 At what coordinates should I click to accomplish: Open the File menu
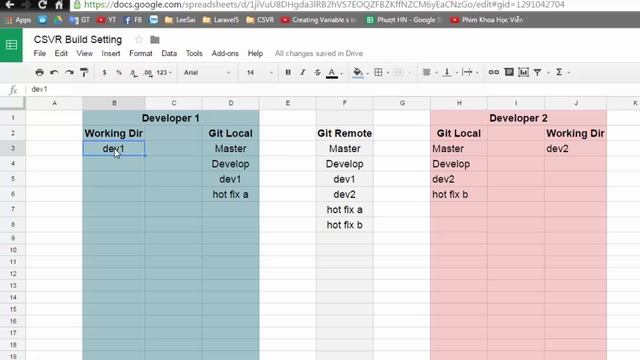pyautogui.click(x=40, y=53)
